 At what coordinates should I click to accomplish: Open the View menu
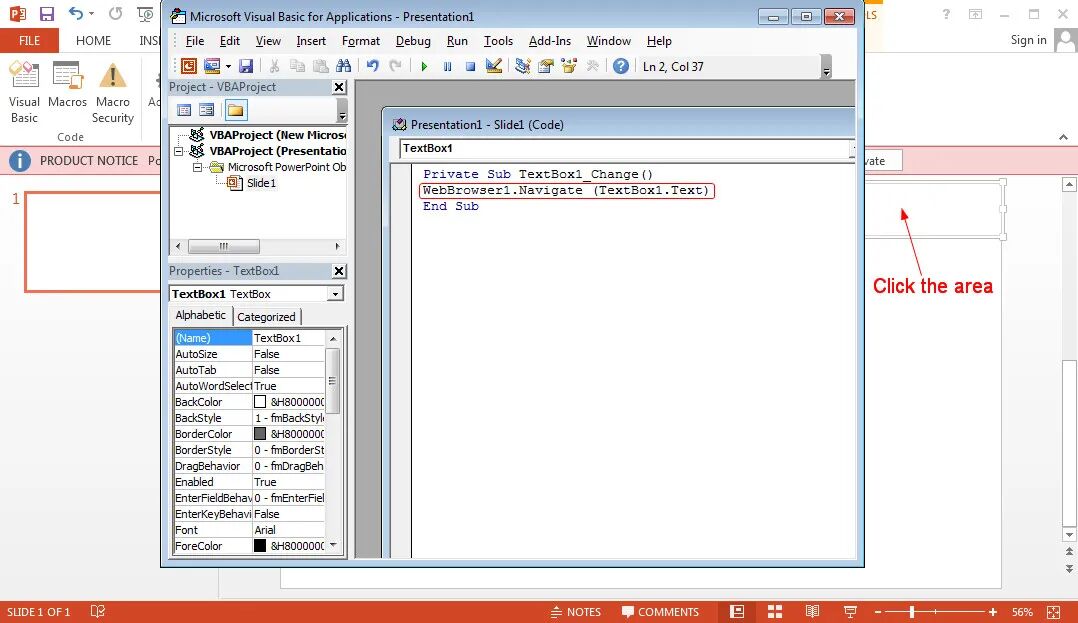pos(268,41)
